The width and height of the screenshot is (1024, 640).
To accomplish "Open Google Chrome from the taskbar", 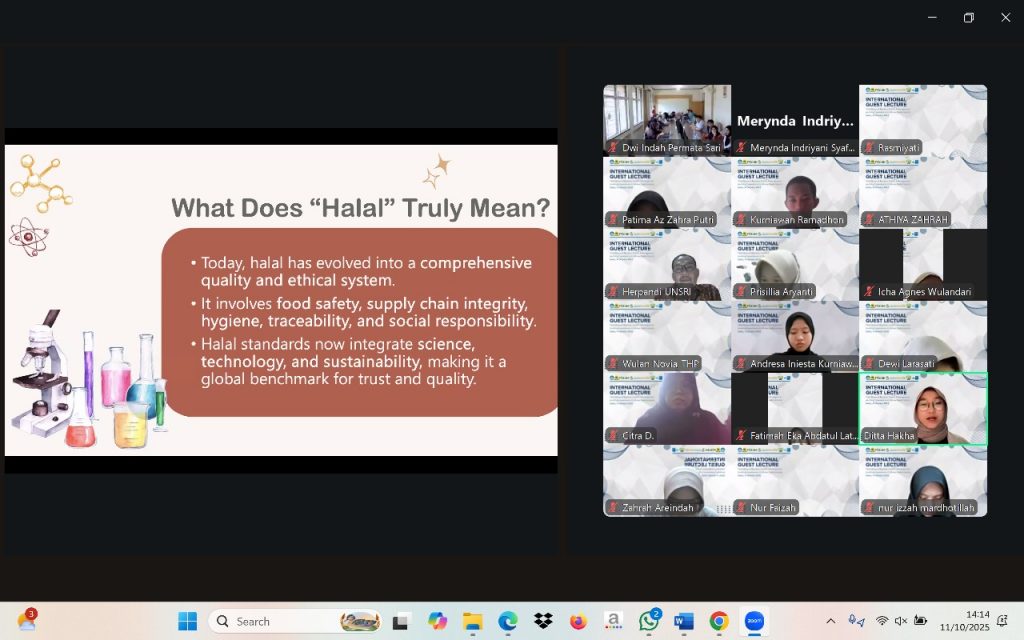I will pos(719,621).
